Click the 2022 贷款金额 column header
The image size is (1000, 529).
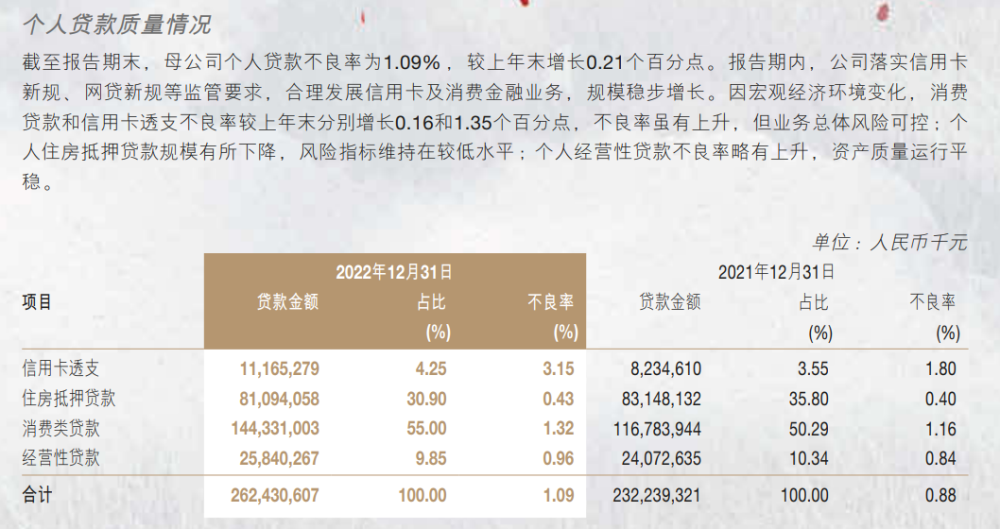coord(288,302)
